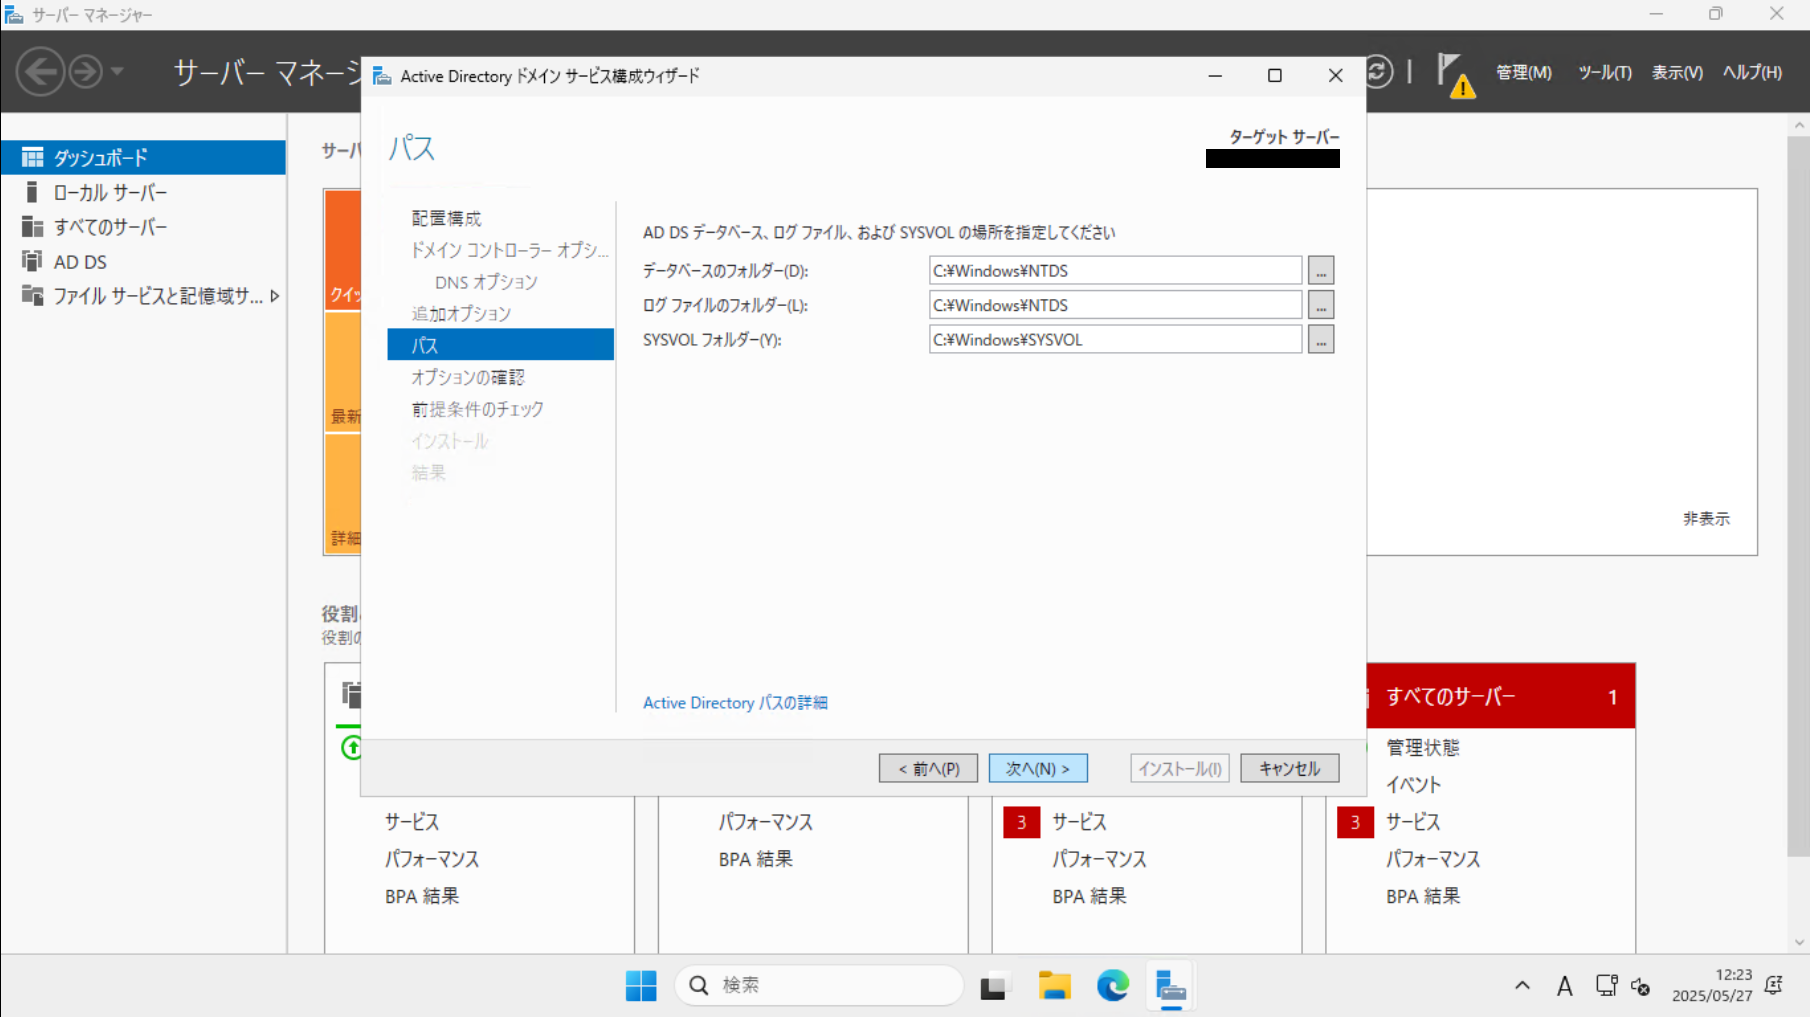Open the taskbar clock and date
Viewport: 1810px width, 1017px height.
pos(1712,985)
